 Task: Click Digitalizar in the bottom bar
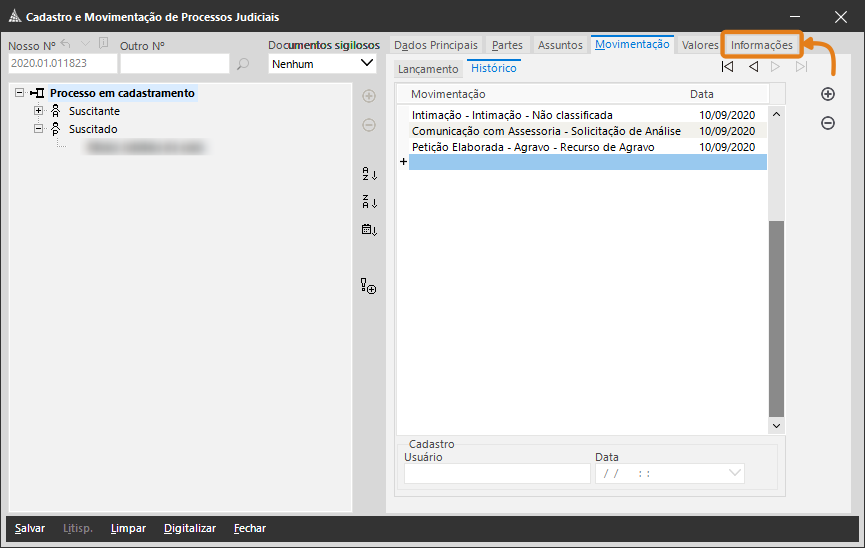click(189, 528)
